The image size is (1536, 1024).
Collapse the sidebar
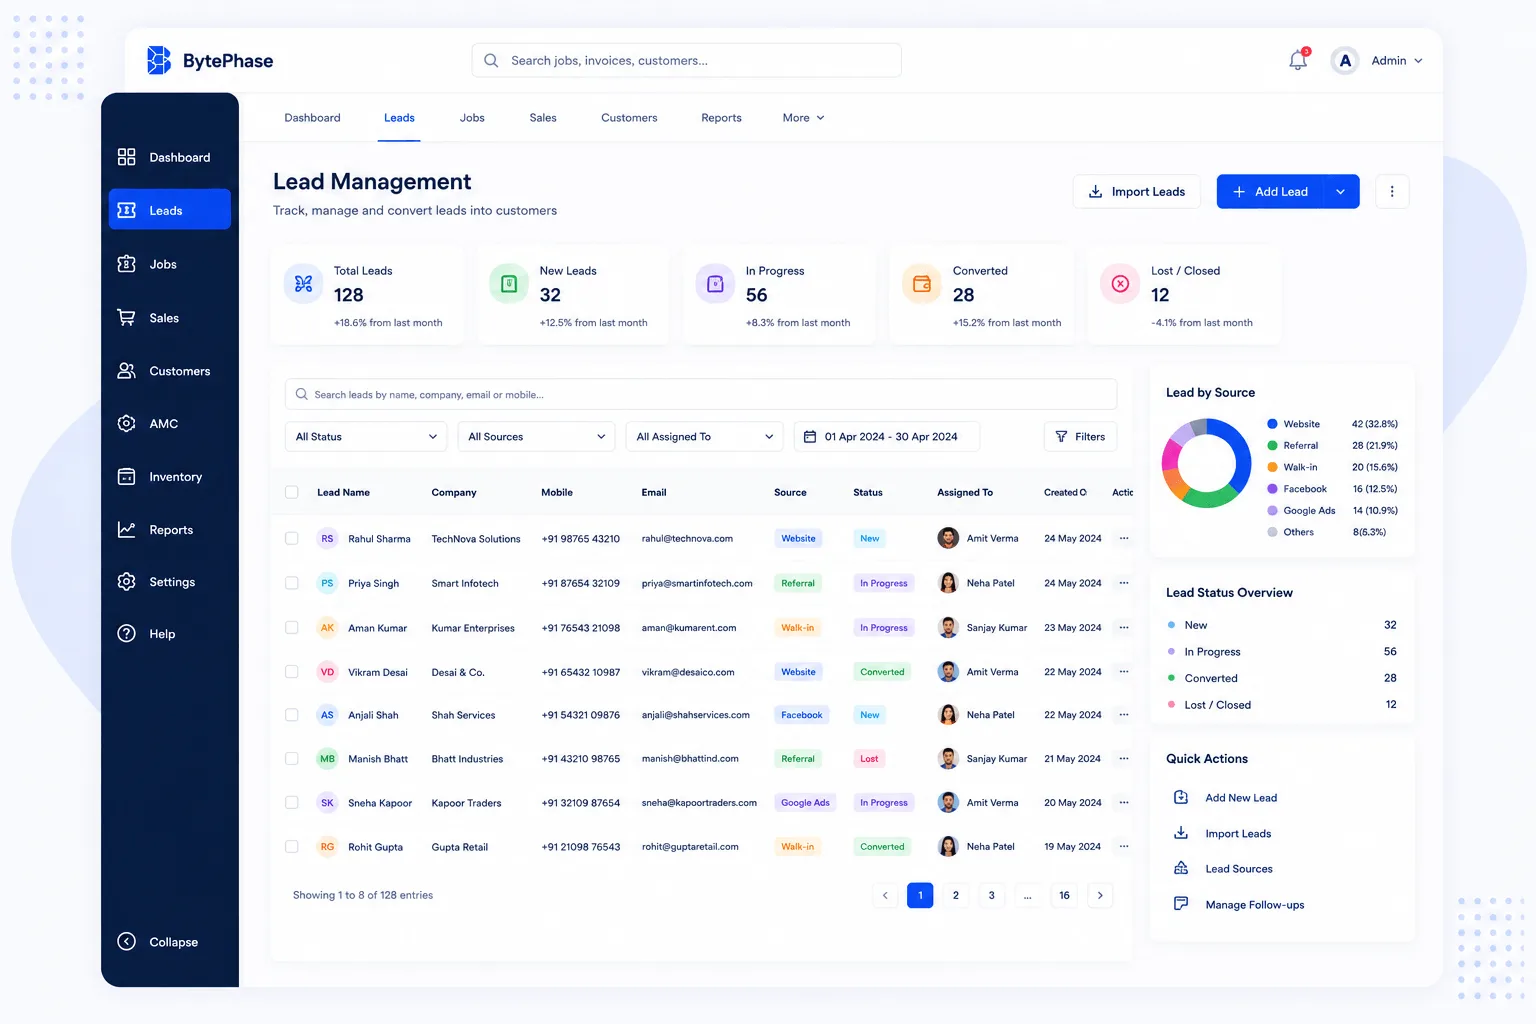click(x=158, y=942)
